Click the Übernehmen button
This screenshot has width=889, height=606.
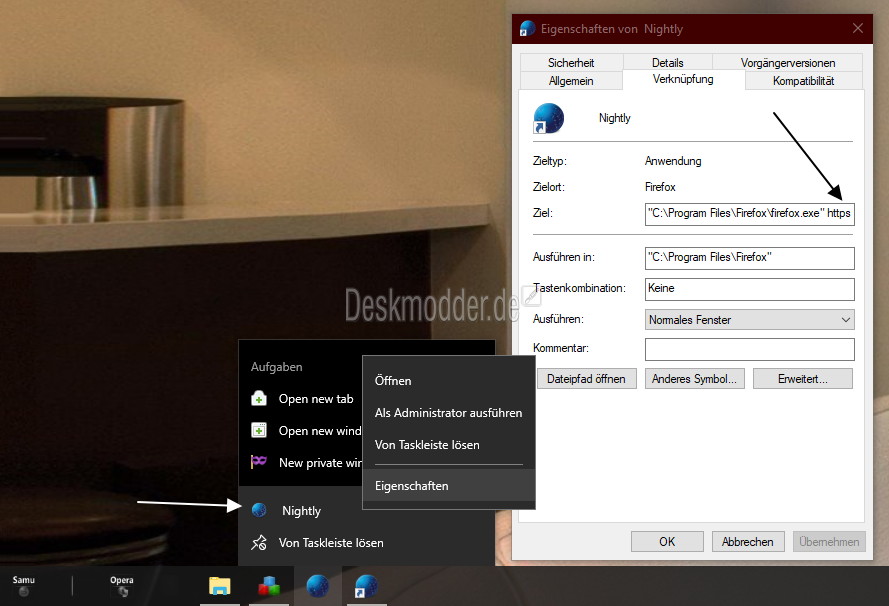[x=829, y=541]
